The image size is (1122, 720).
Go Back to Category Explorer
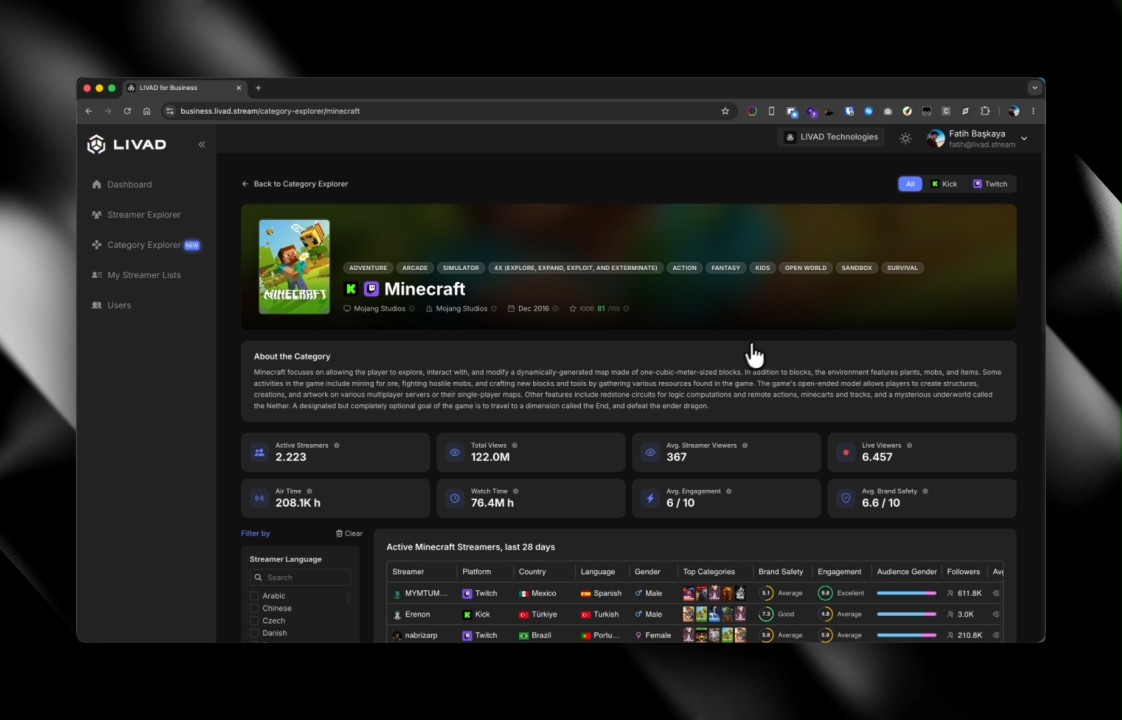click(295, 184)
